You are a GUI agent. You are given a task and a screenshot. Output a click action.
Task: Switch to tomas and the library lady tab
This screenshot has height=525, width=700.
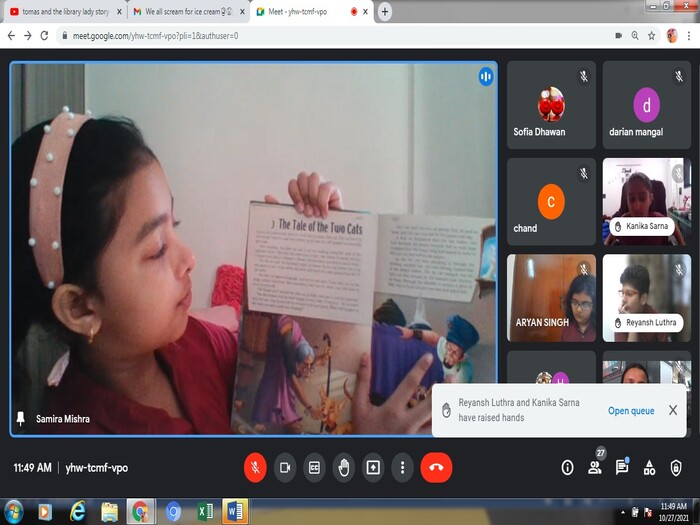66,12
